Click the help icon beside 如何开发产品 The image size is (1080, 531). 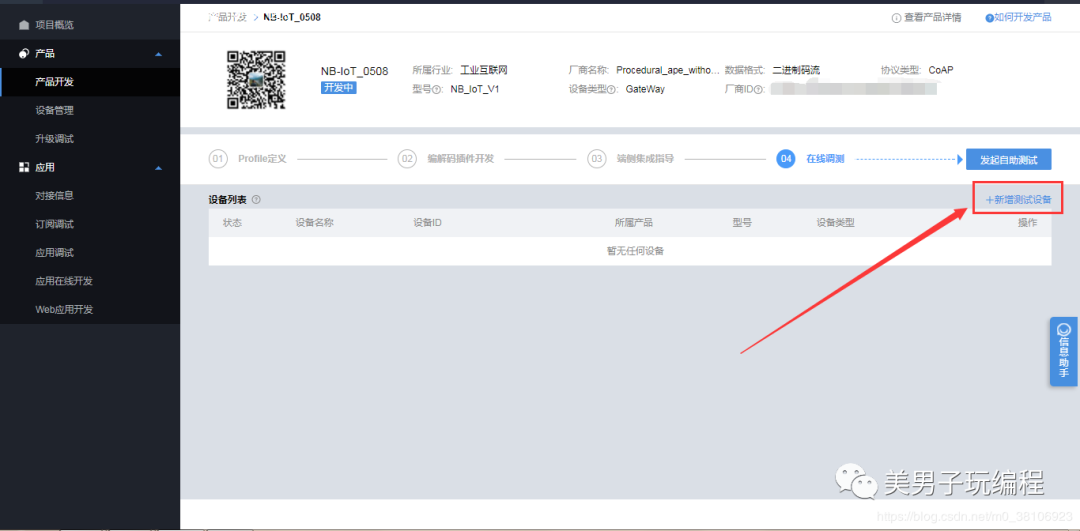(990, 18)
